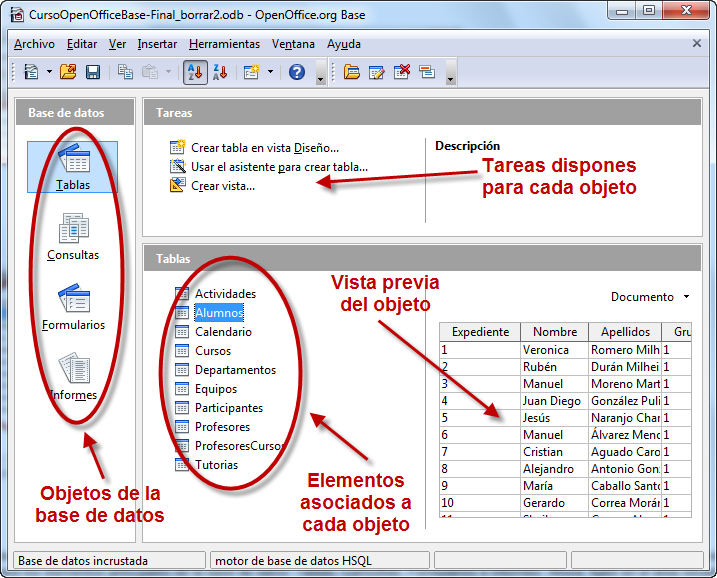Click the Romero Milh surname cell

point(625,350)
